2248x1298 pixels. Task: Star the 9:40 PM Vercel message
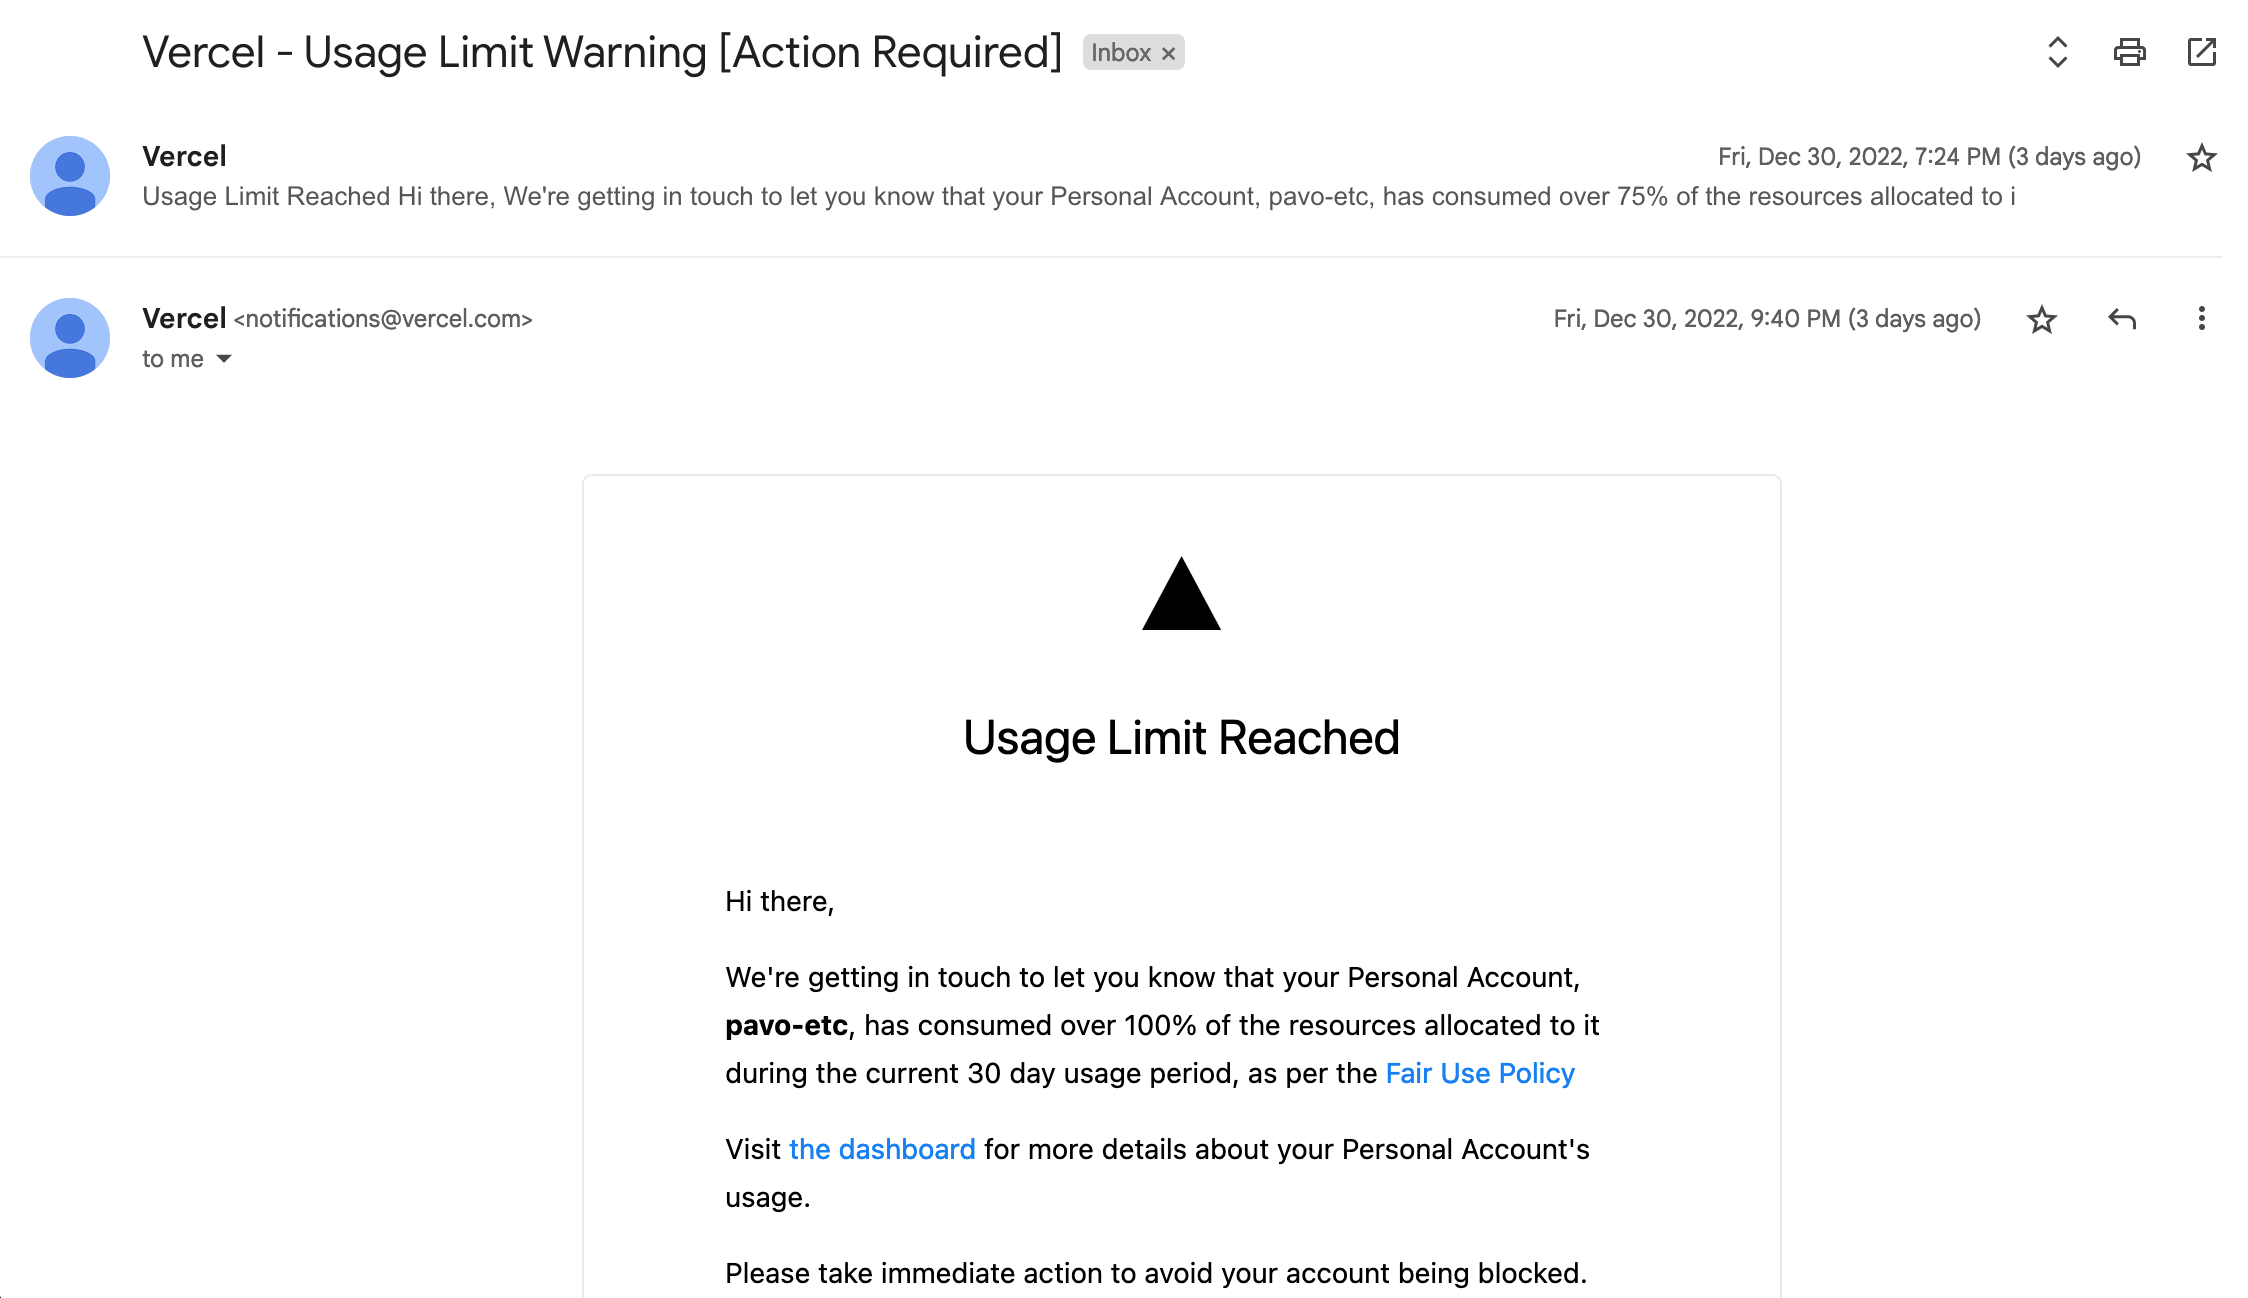pyautogui.click(x=2041, y=320)
